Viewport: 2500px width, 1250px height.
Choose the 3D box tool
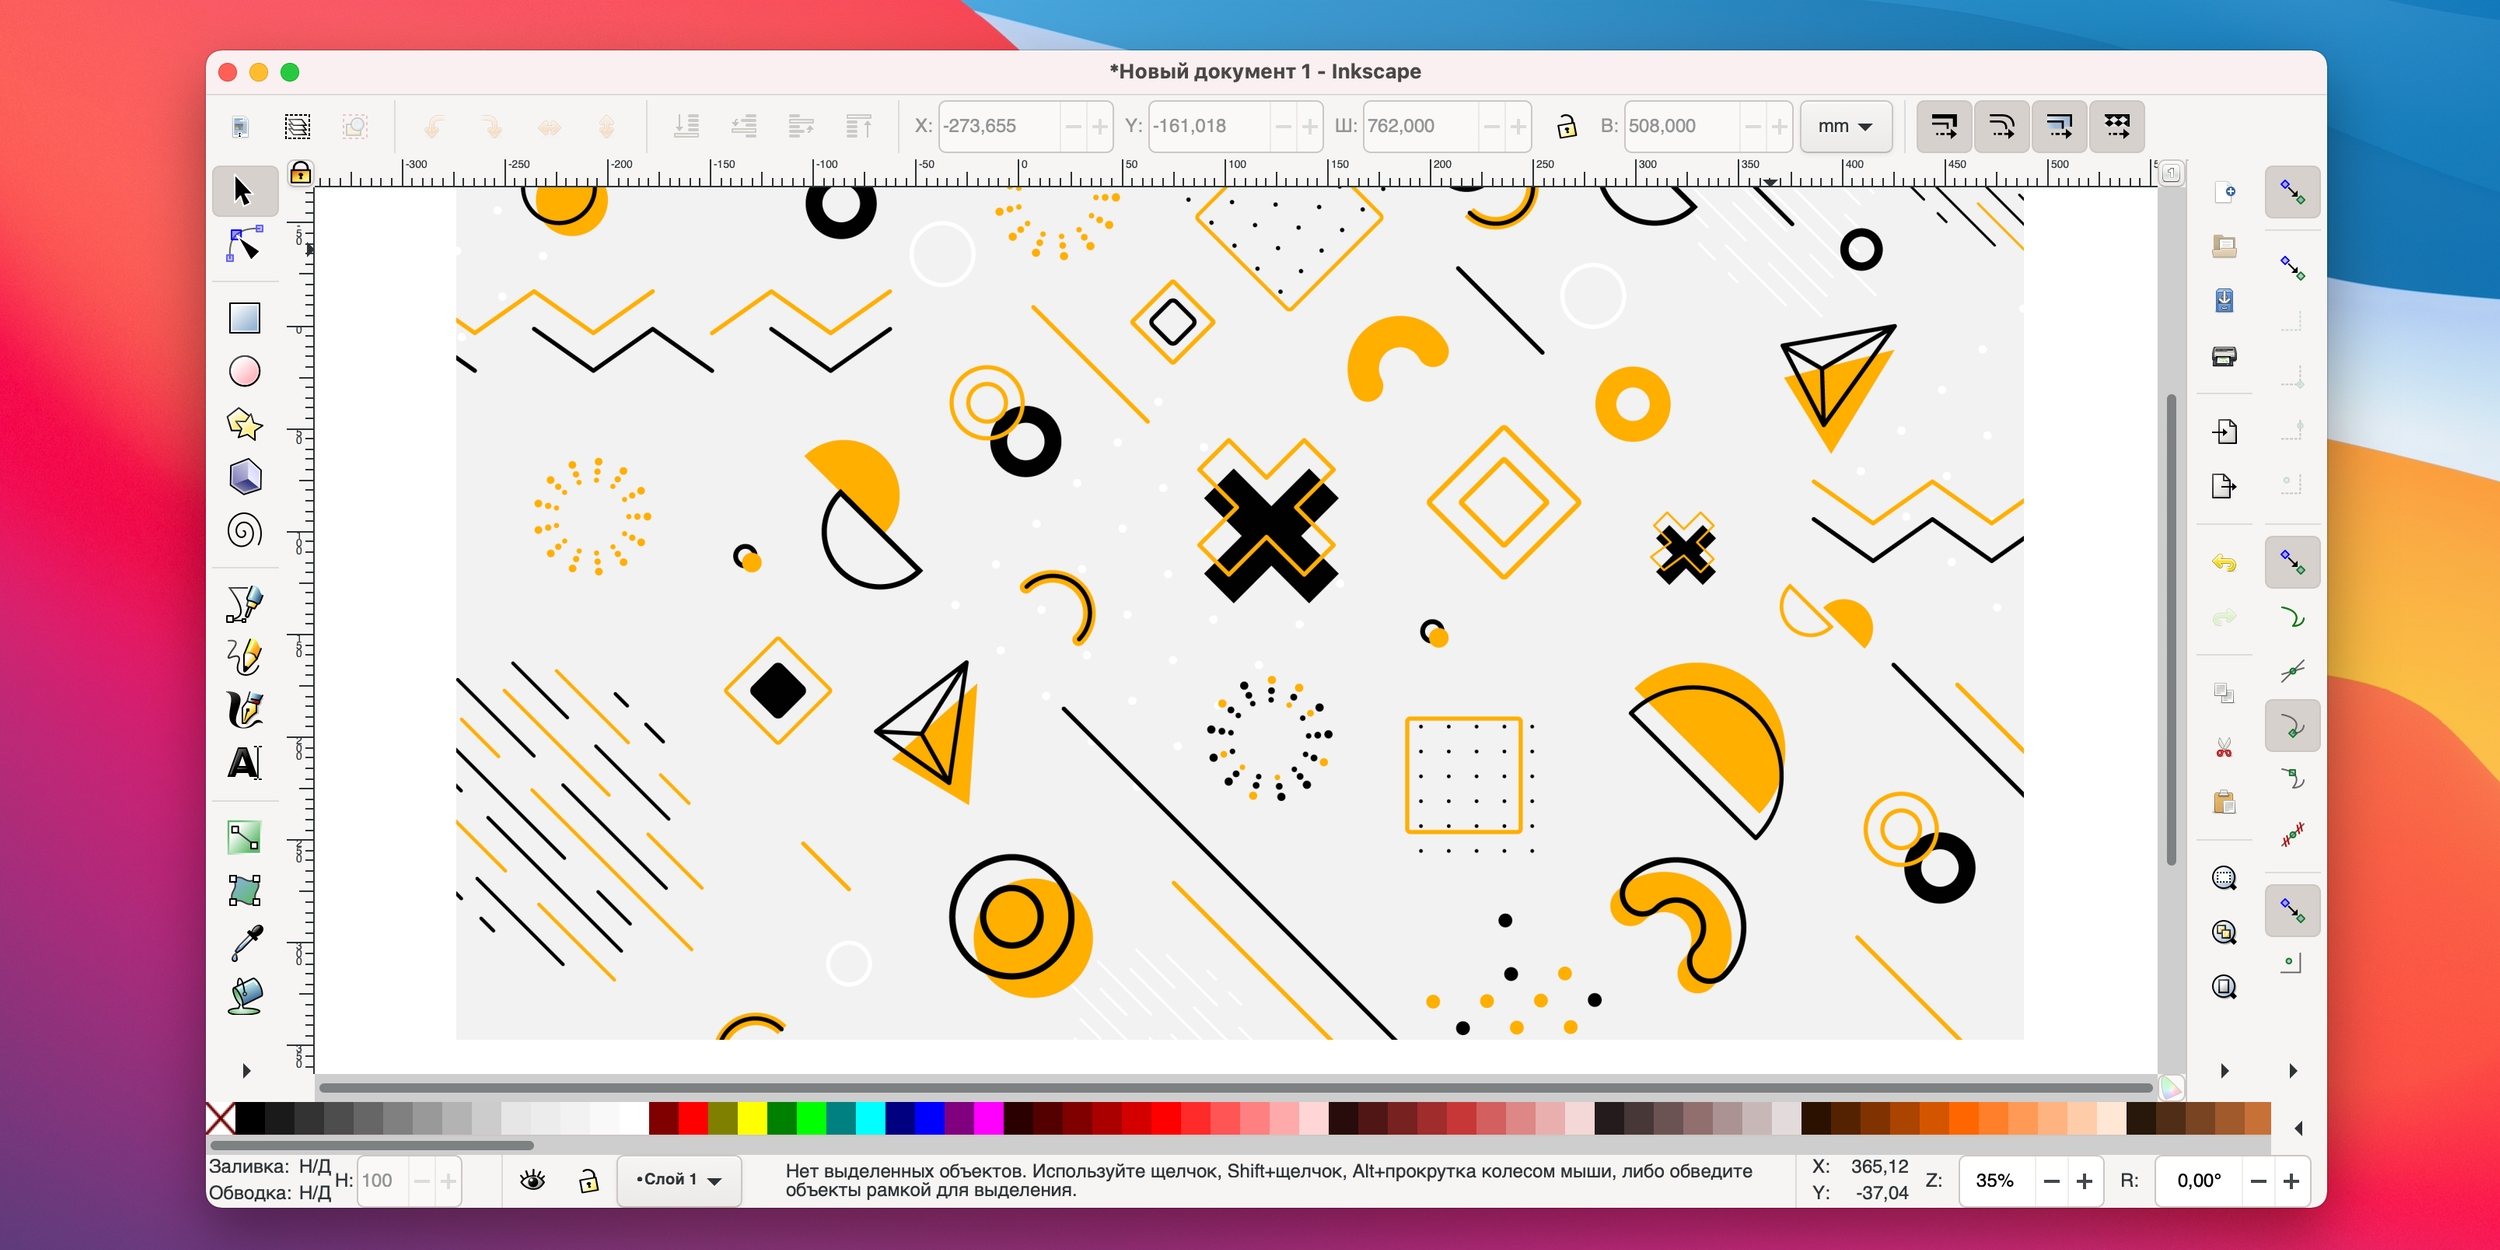(245, 477)
